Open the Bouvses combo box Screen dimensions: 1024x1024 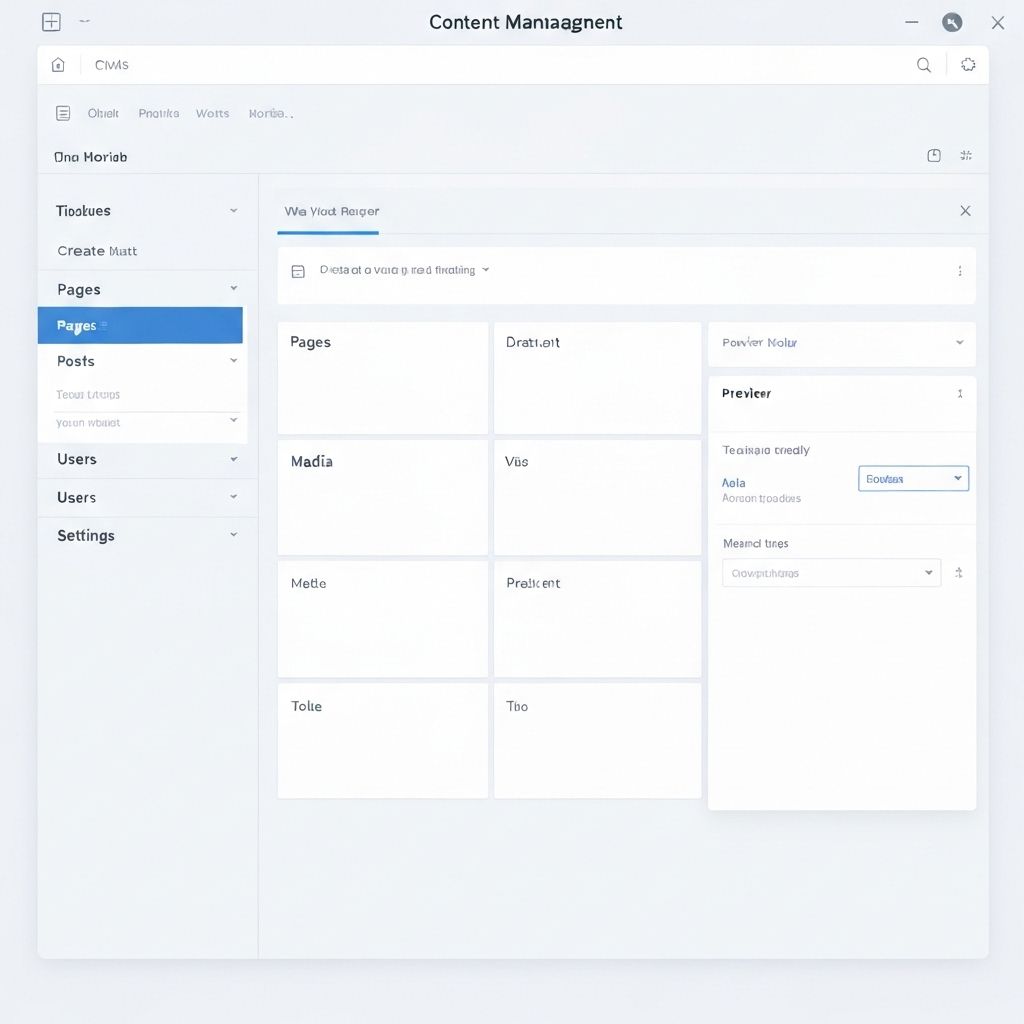(x=912, y=478)
